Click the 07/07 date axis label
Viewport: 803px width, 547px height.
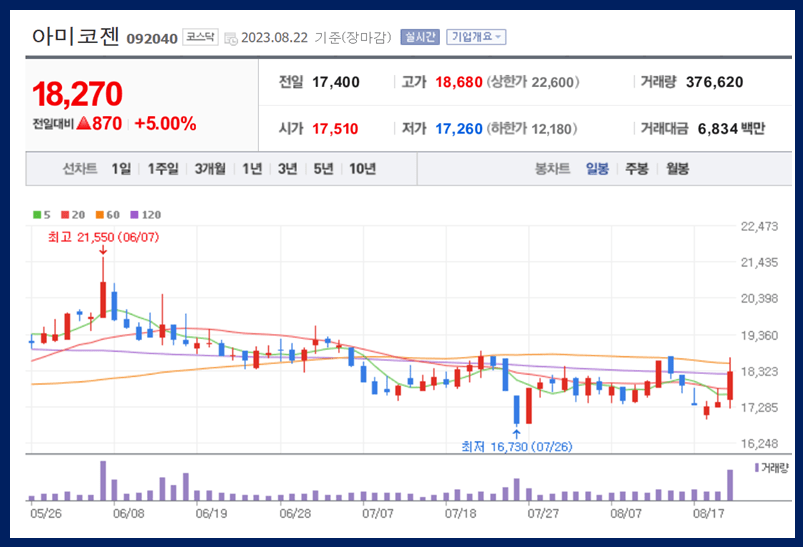click(378, 513)
